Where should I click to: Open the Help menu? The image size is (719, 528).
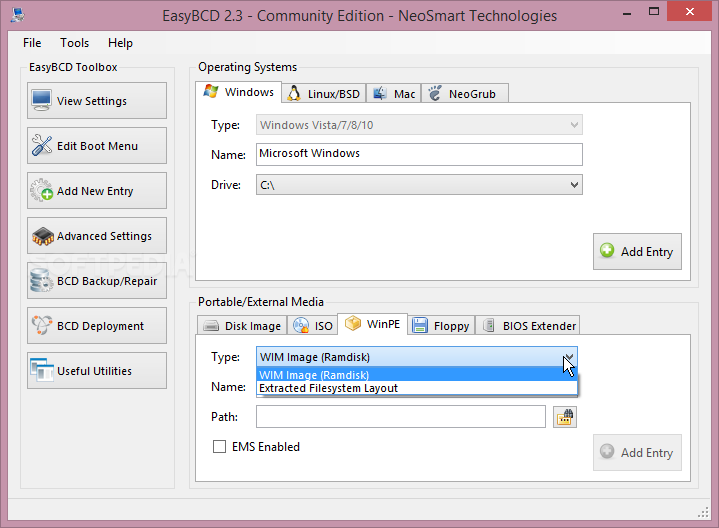click(x=120, y=43)
